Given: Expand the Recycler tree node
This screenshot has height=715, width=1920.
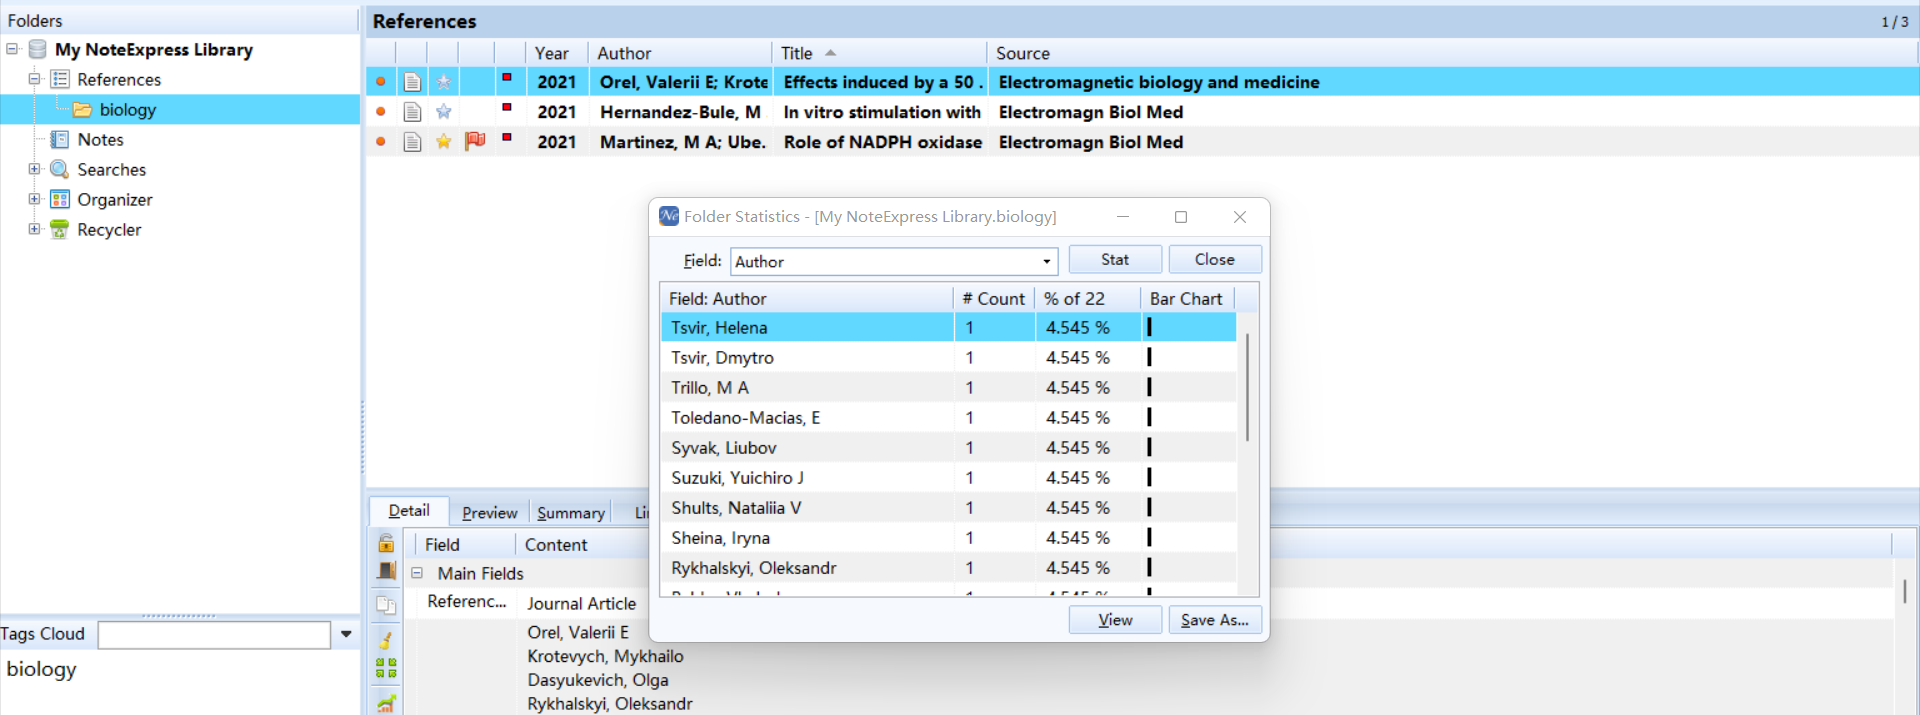Looking at the screenshot, I should tap(34, 229).
